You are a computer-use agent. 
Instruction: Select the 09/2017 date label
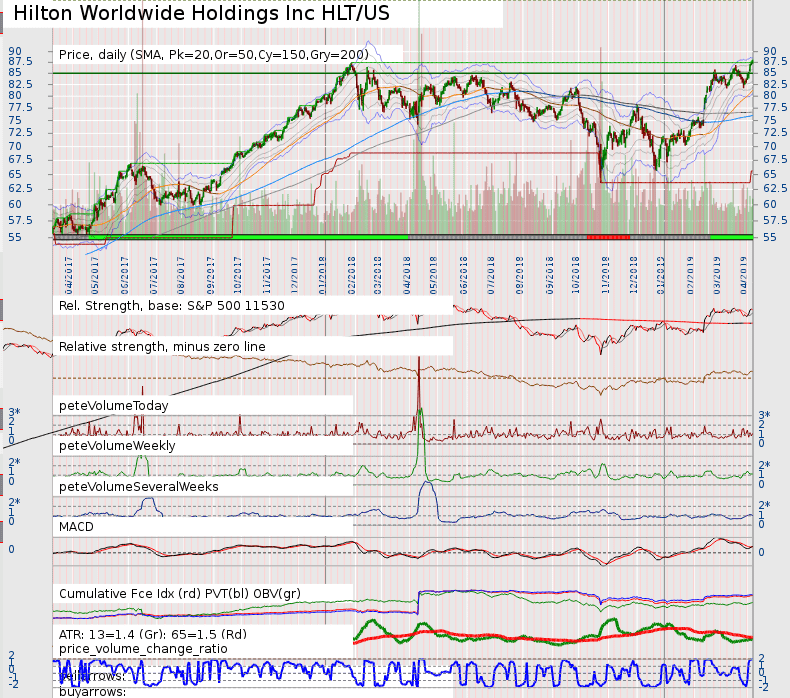[211, 276]
